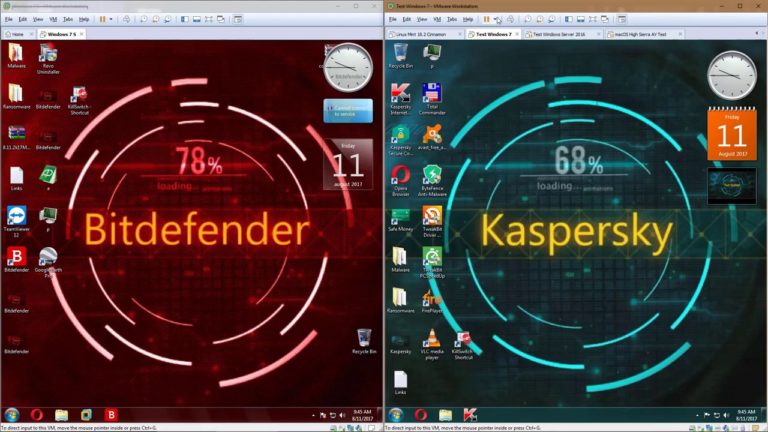Viewport: 768px width, 432px height.
Task: Take a snapshot in left VMware window toolbar
Action: (144, 19)
